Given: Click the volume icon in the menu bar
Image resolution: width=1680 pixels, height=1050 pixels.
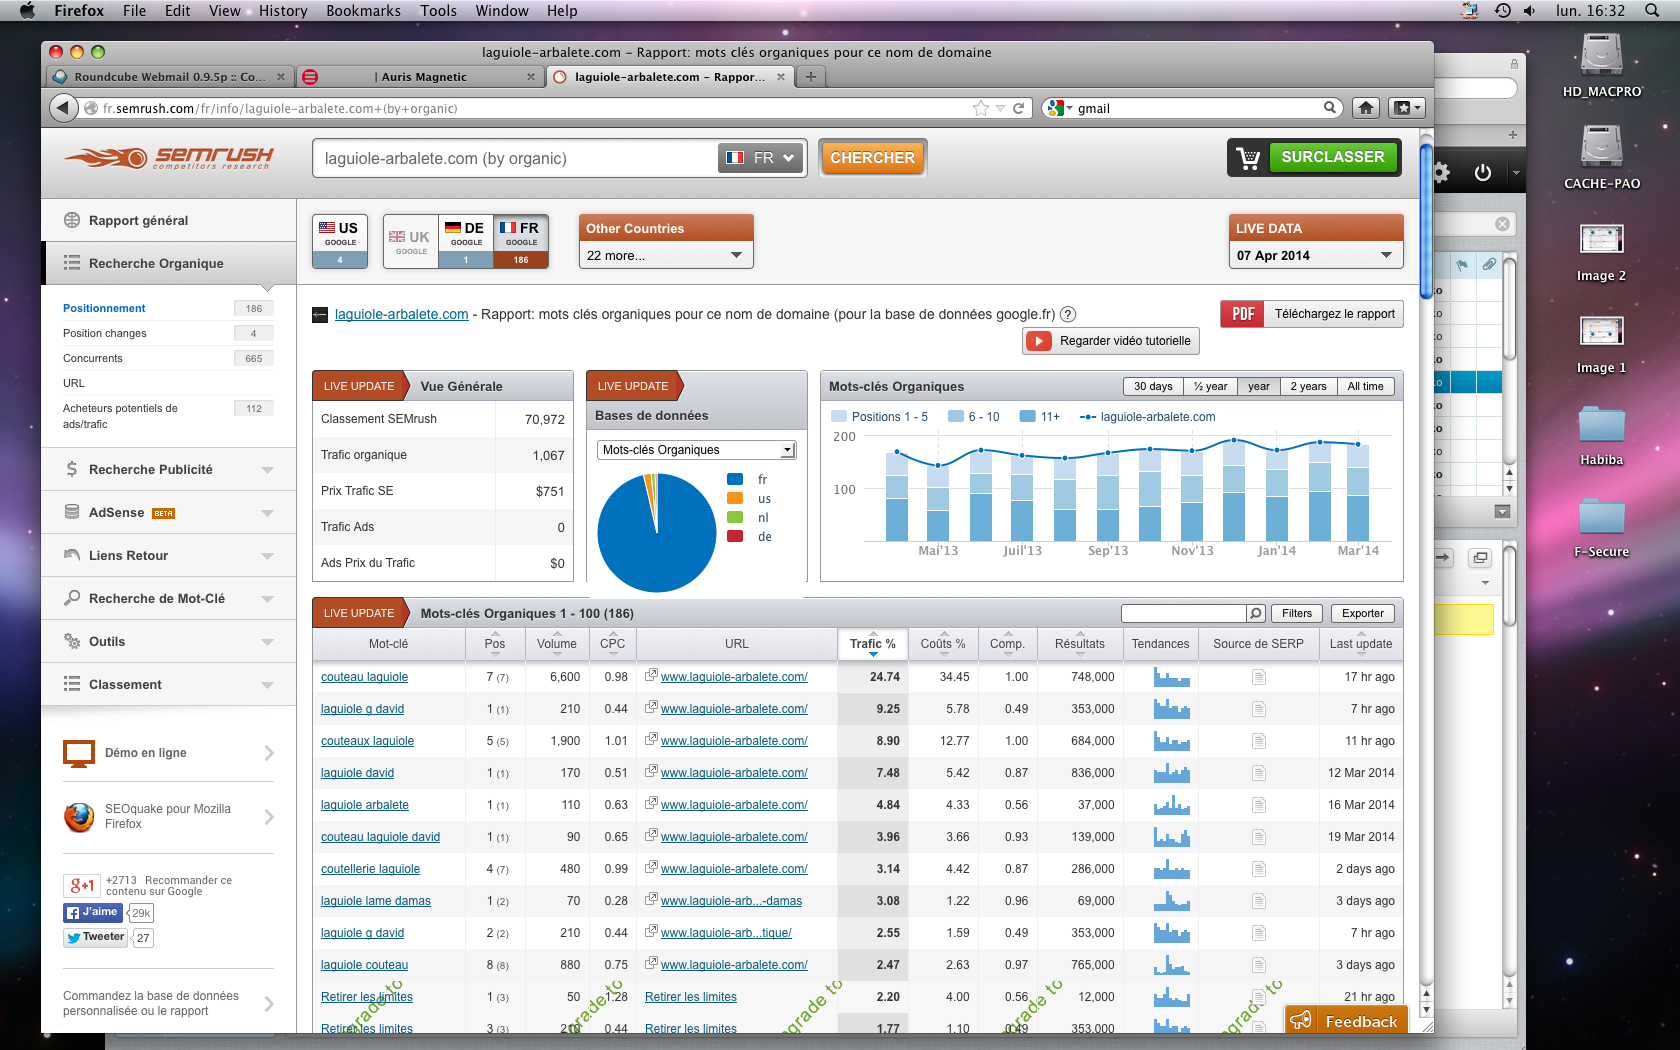Looking at the screenshot, I should [x=1529, y=10].
